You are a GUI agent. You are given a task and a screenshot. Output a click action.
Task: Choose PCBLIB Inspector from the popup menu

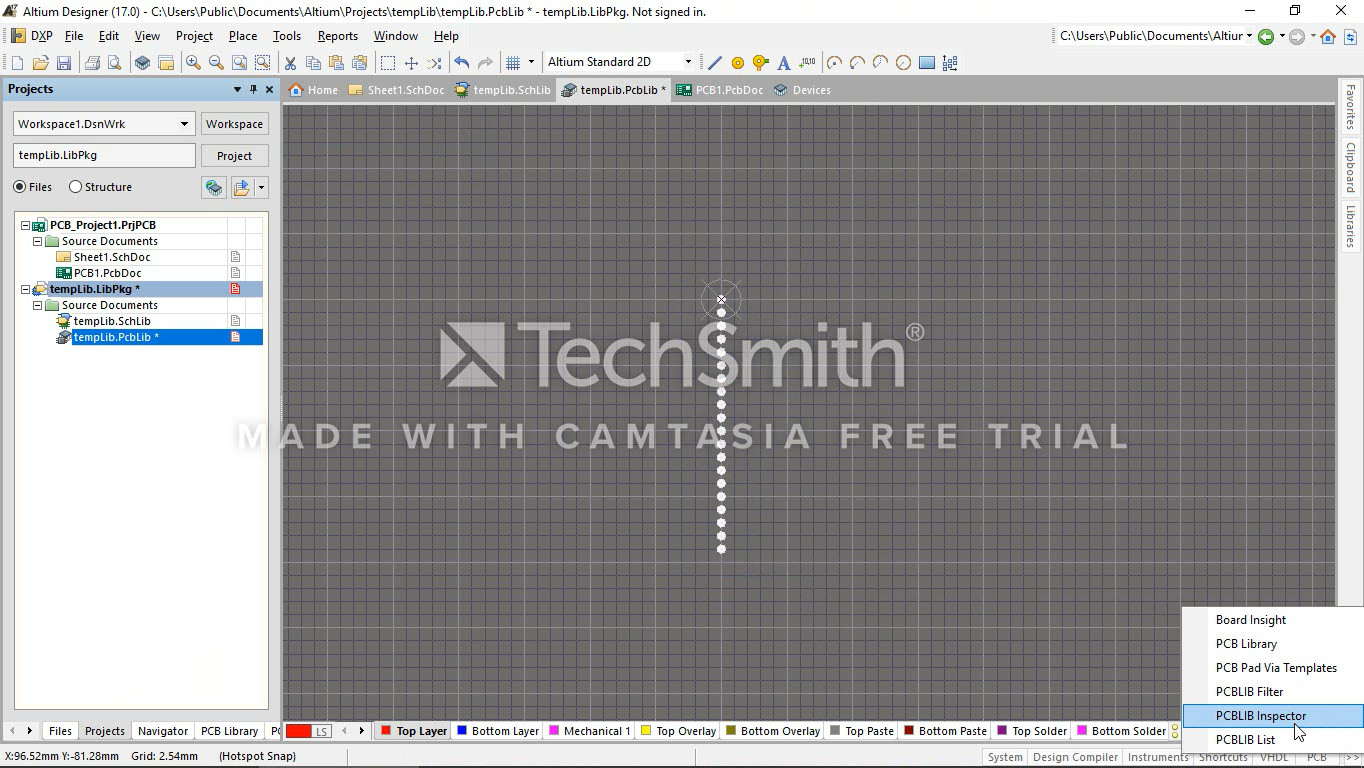click(x=1260, y=716)
